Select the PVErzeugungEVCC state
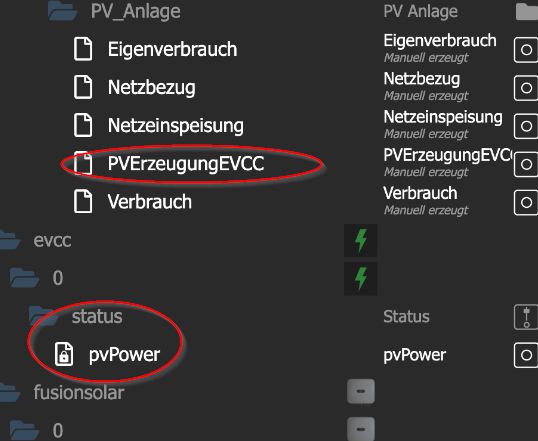538x441 pixels. pyautogui.click(x=186, y=164)
